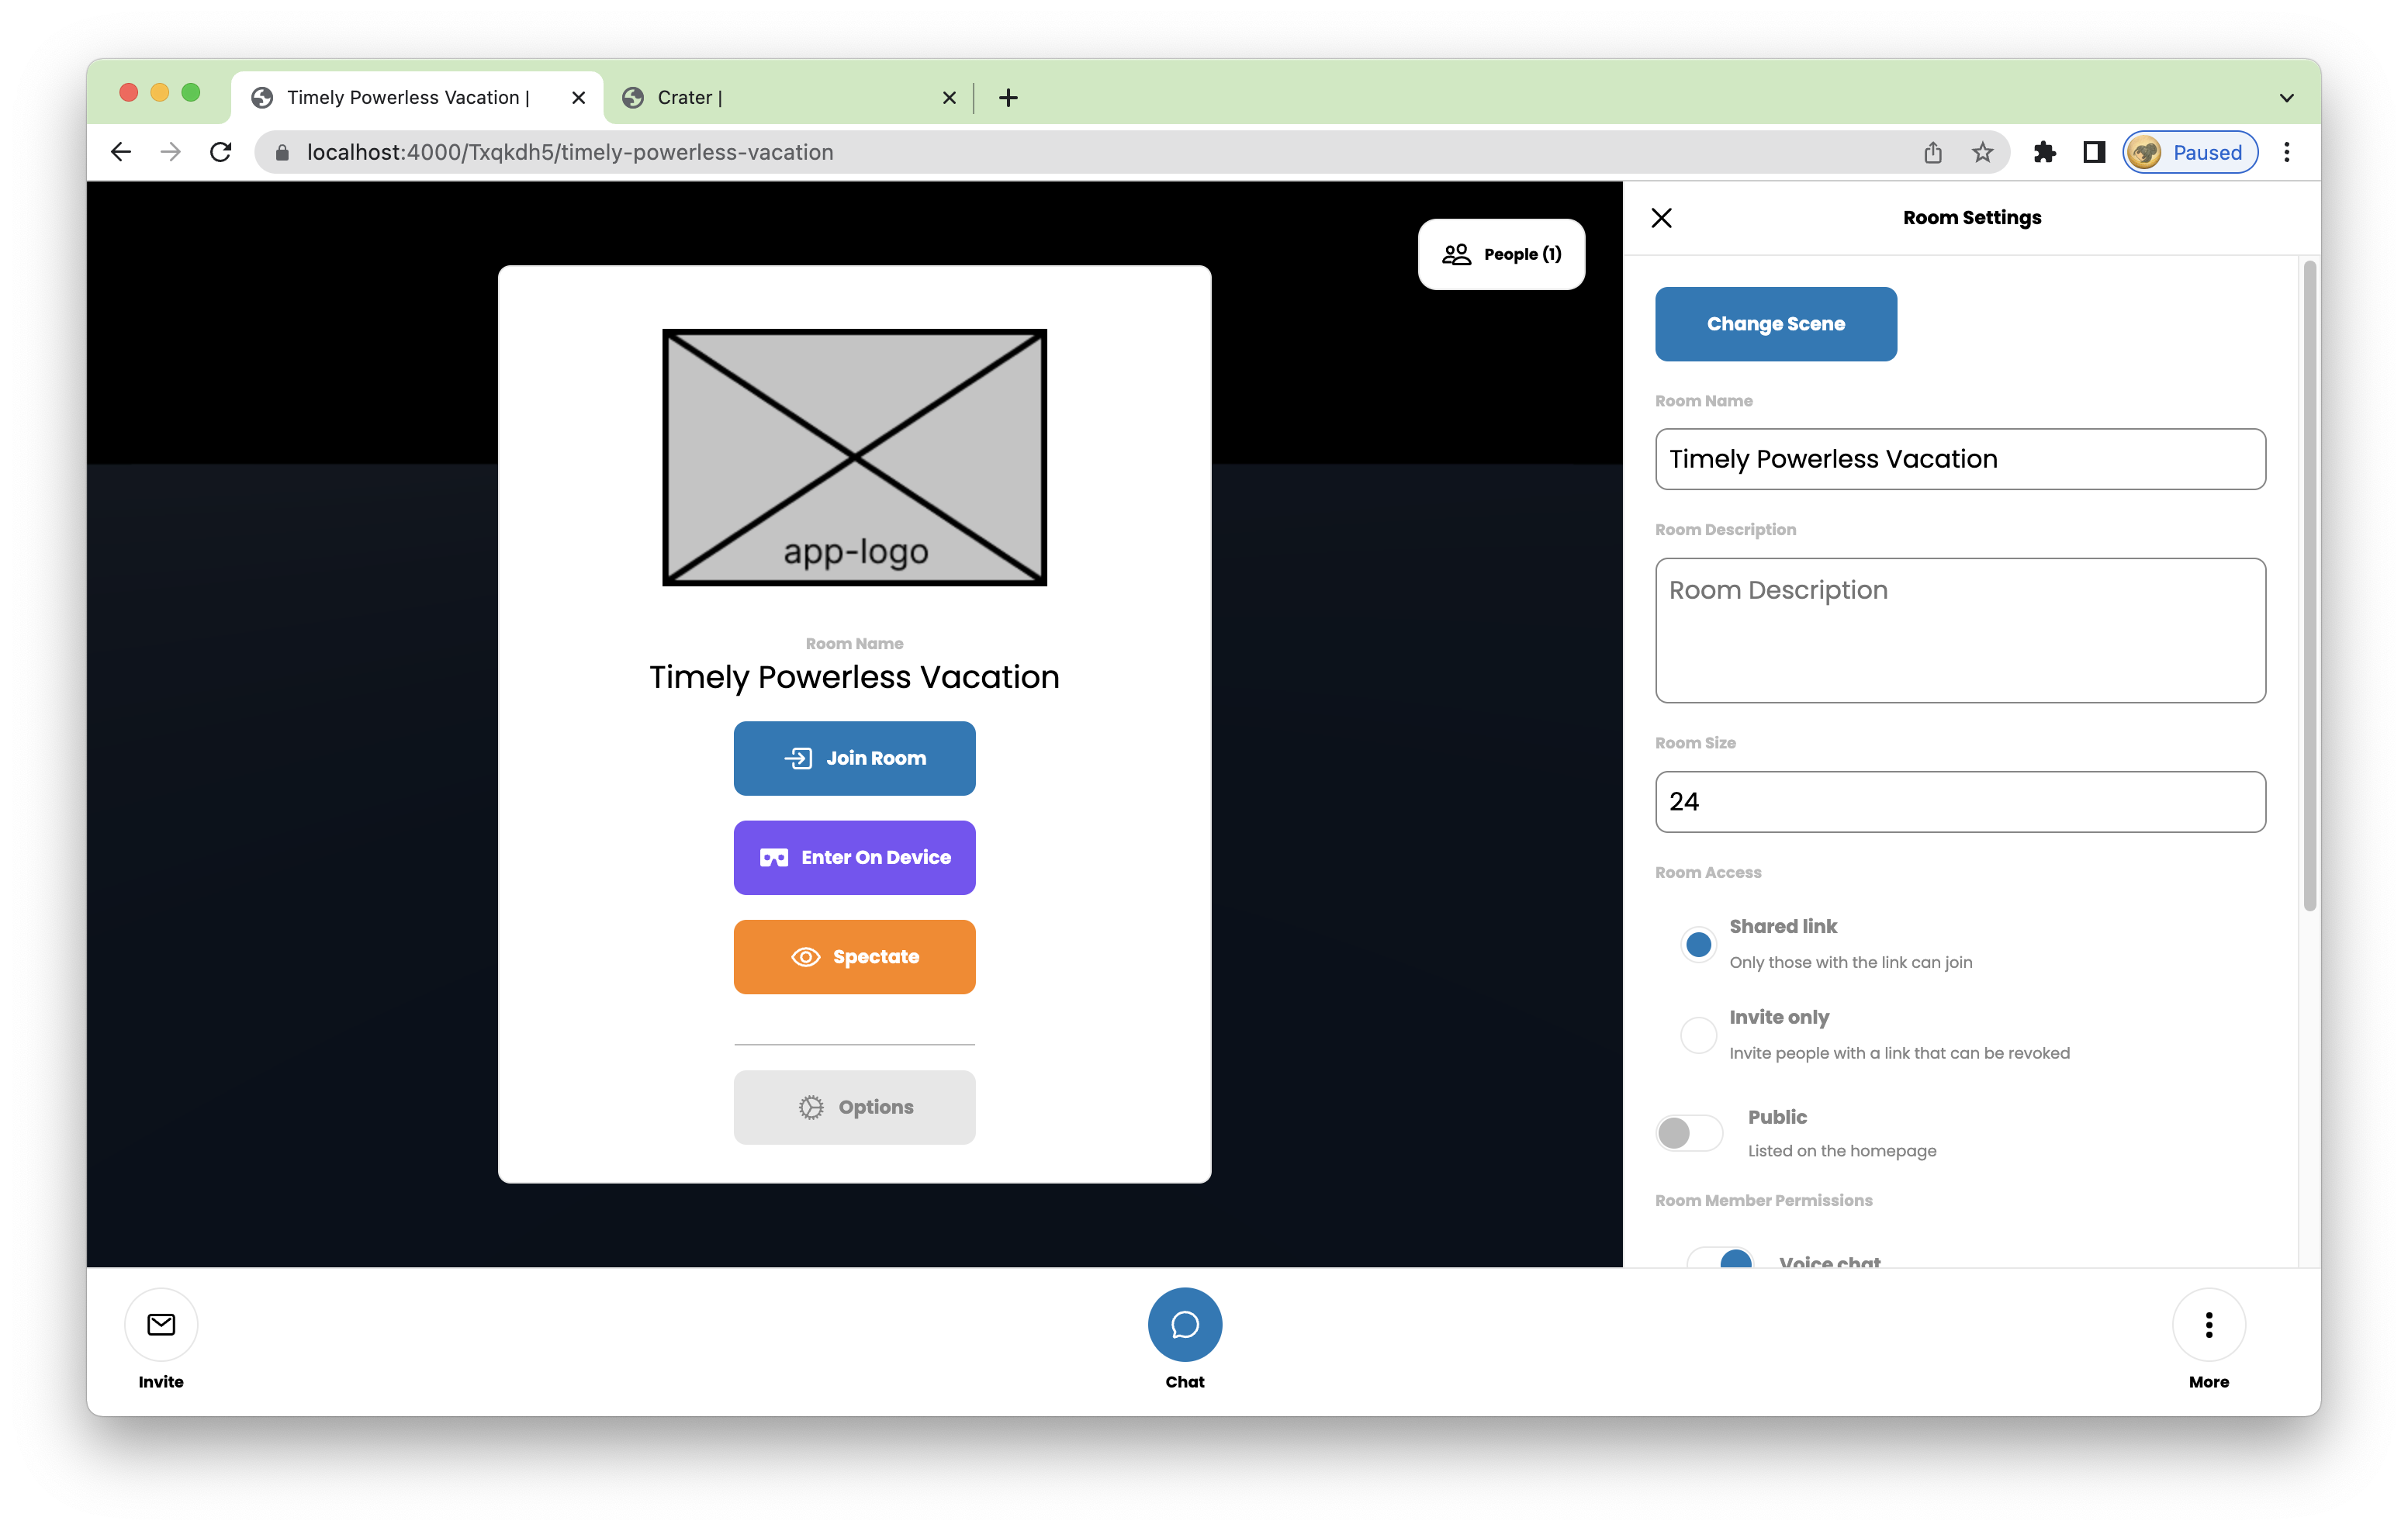Open the More three-dot menu at bottom

coord(2208,1324)
